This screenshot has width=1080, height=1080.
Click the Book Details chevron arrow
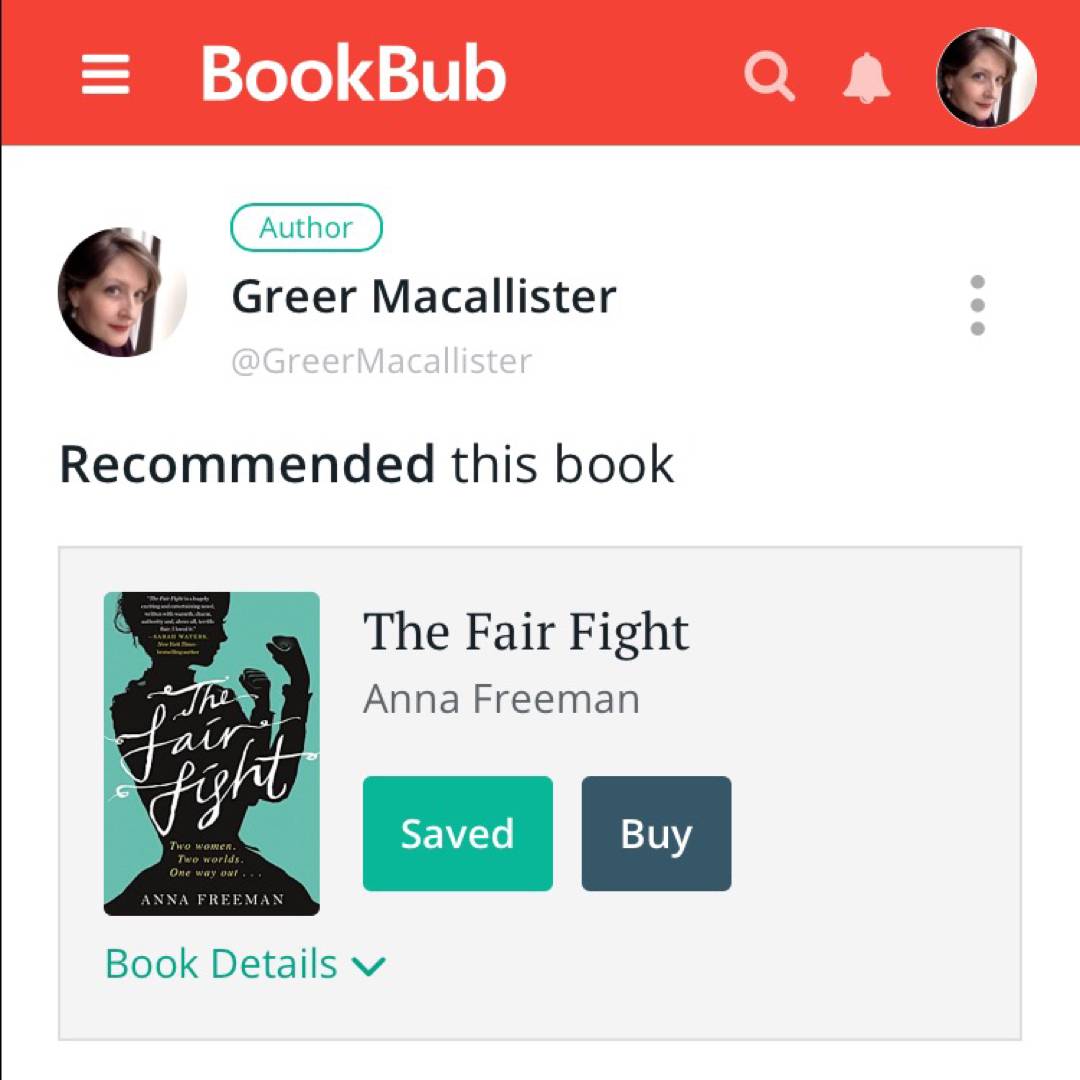pos(368,966)
